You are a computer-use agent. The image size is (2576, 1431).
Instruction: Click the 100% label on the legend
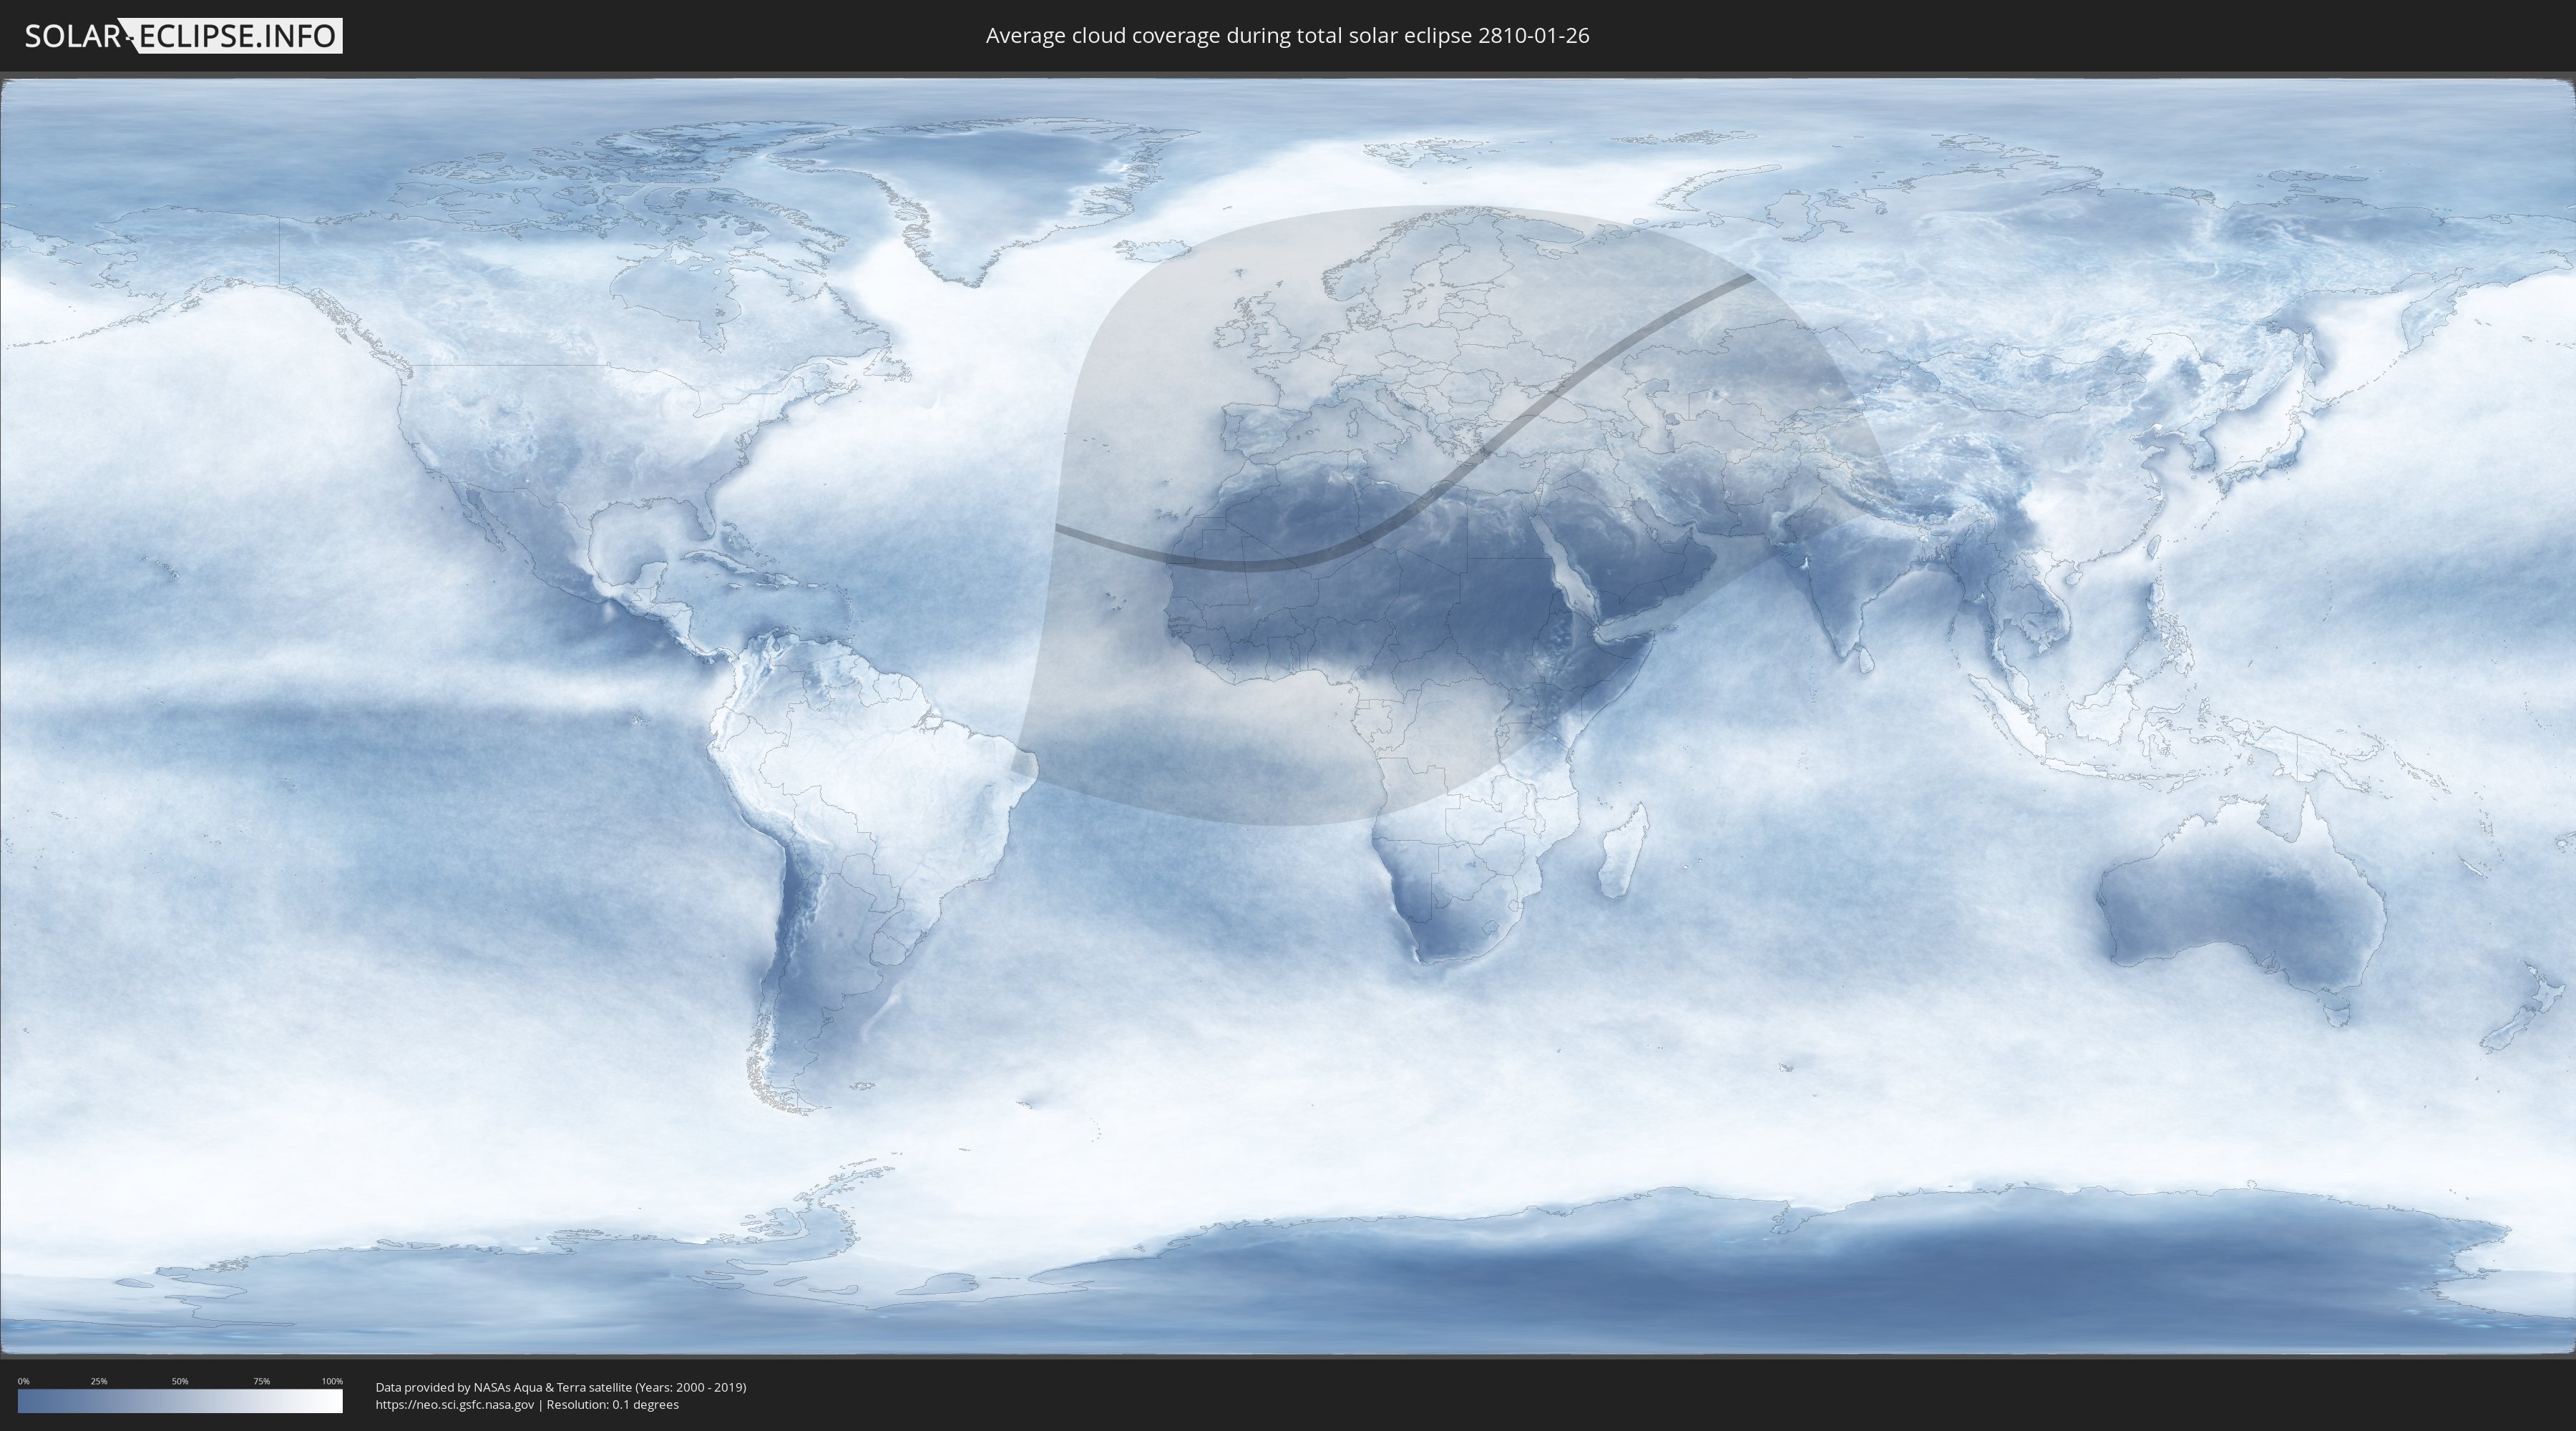[332, 1381]
